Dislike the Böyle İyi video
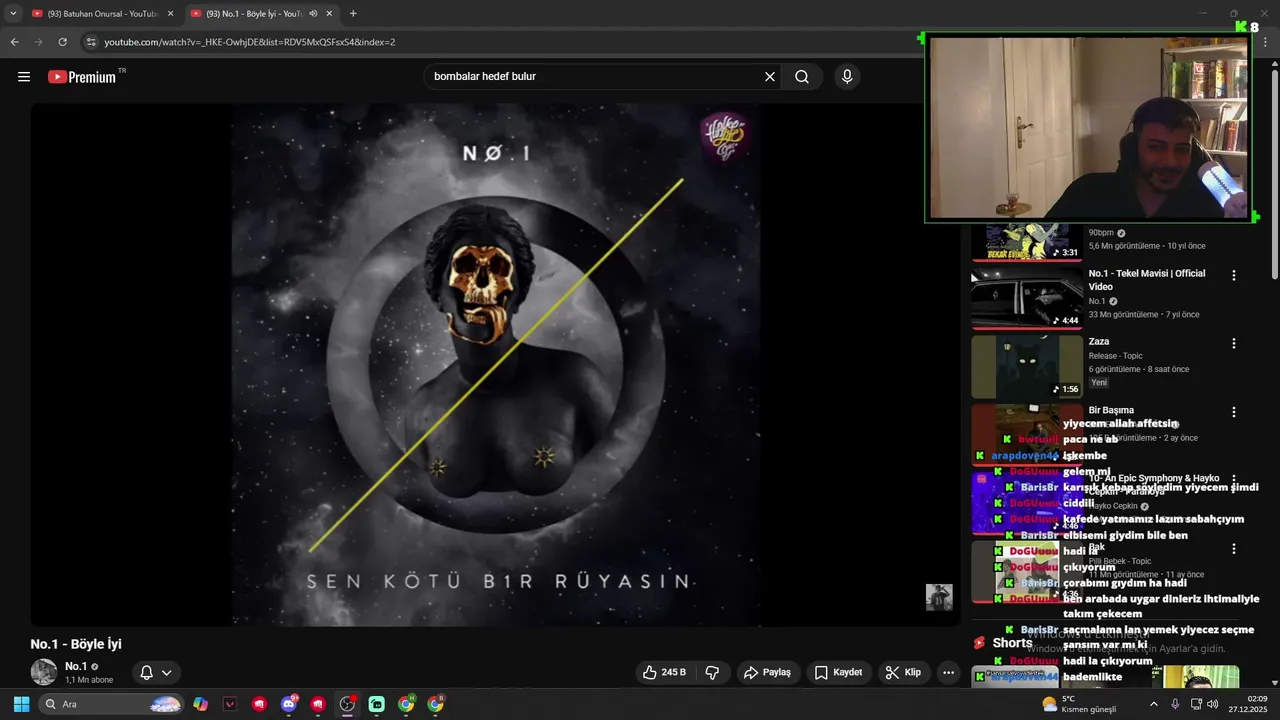Viewport: 1280px width, 720px height. click(712, 673)
